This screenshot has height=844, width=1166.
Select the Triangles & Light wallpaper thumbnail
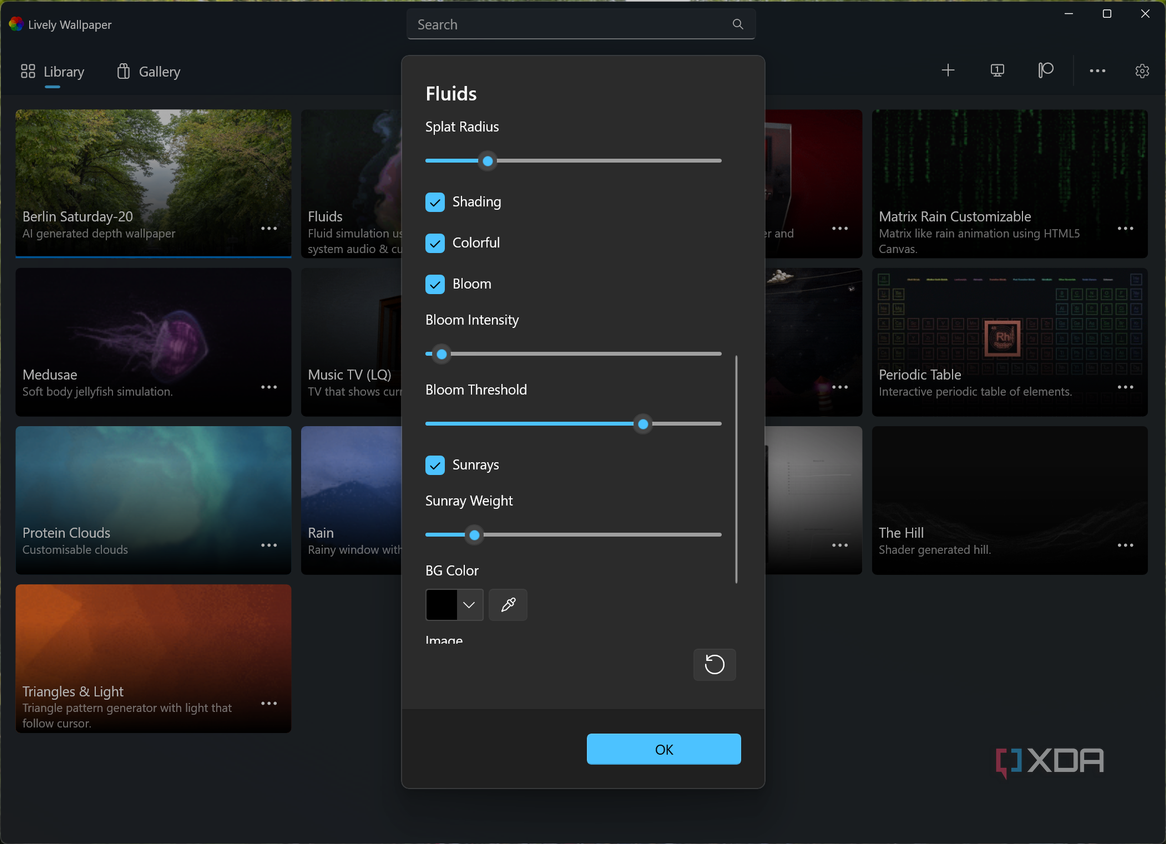153,659
